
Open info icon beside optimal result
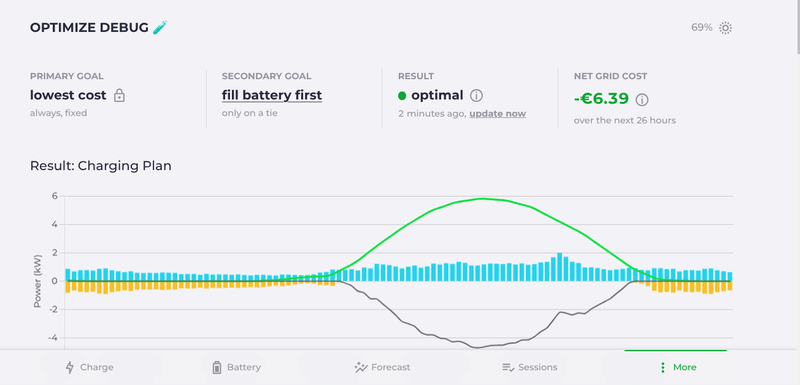(x=476, y=95)
